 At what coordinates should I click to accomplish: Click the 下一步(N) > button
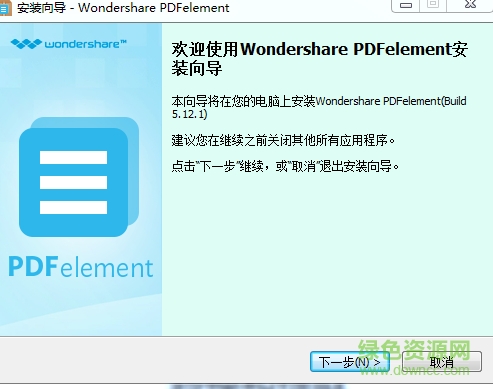pos(350,362)
